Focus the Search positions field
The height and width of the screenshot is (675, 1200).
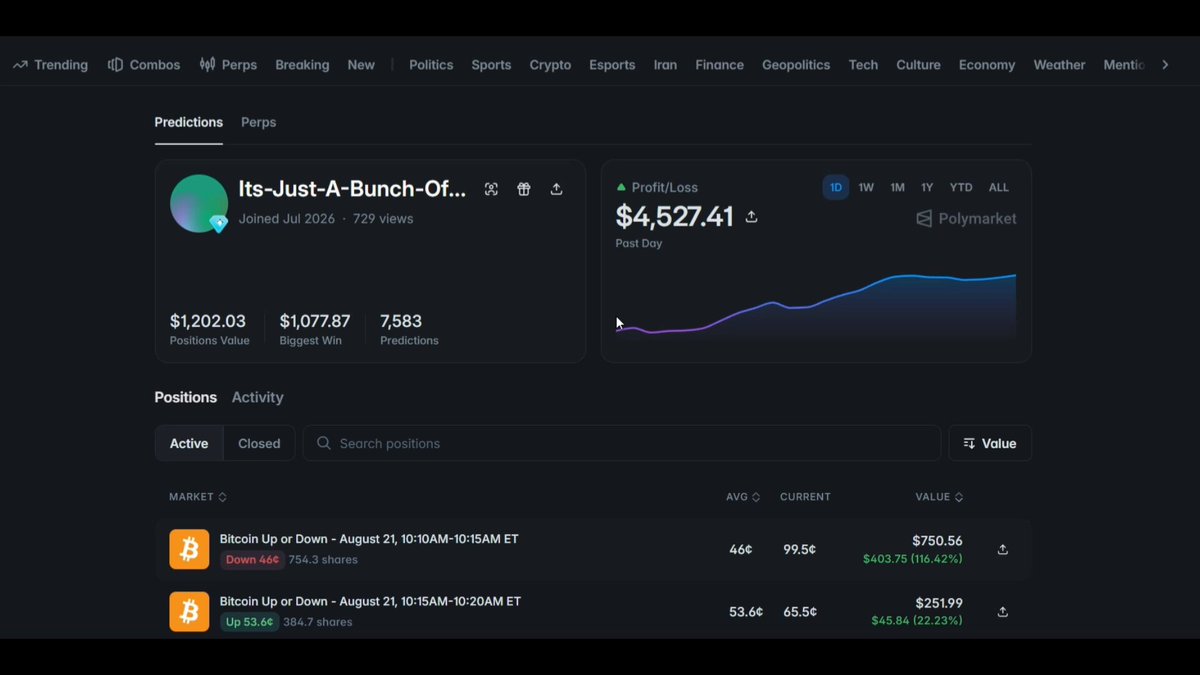[x=622, y=443]
